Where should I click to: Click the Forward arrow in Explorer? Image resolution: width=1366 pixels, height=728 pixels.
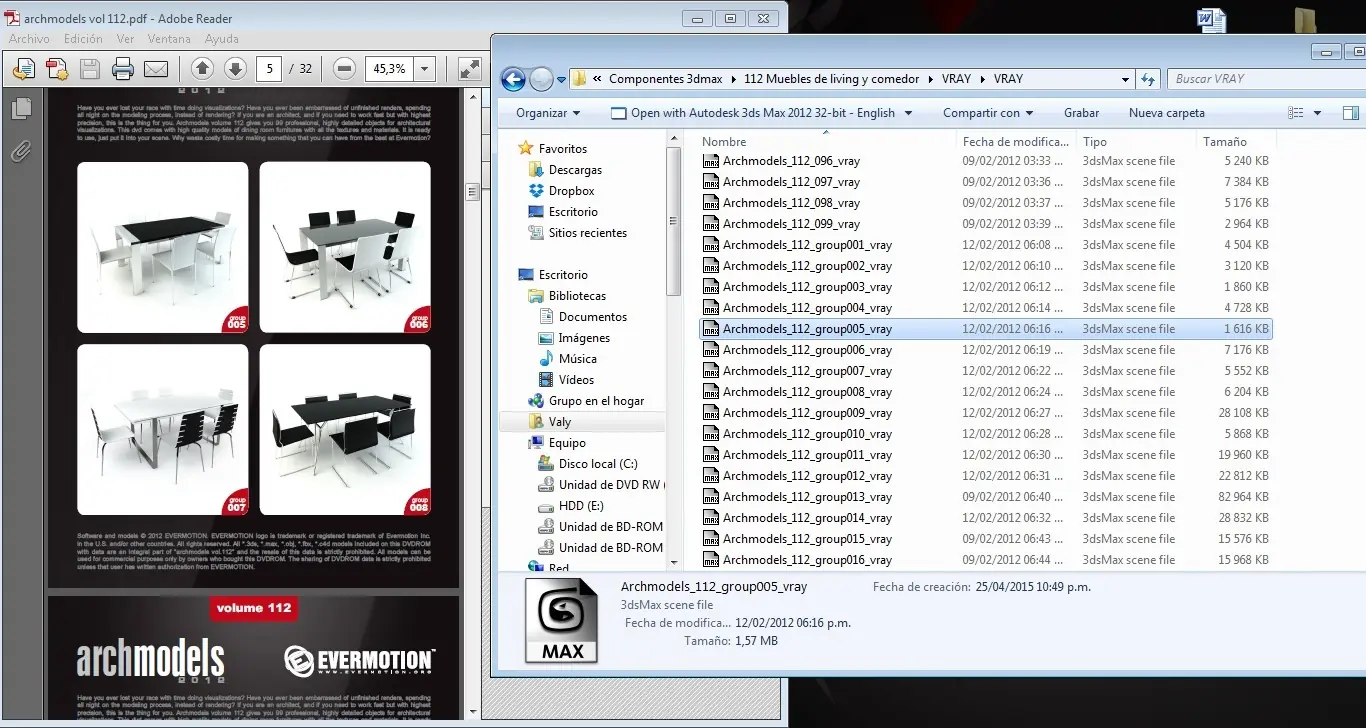[541, 79]
